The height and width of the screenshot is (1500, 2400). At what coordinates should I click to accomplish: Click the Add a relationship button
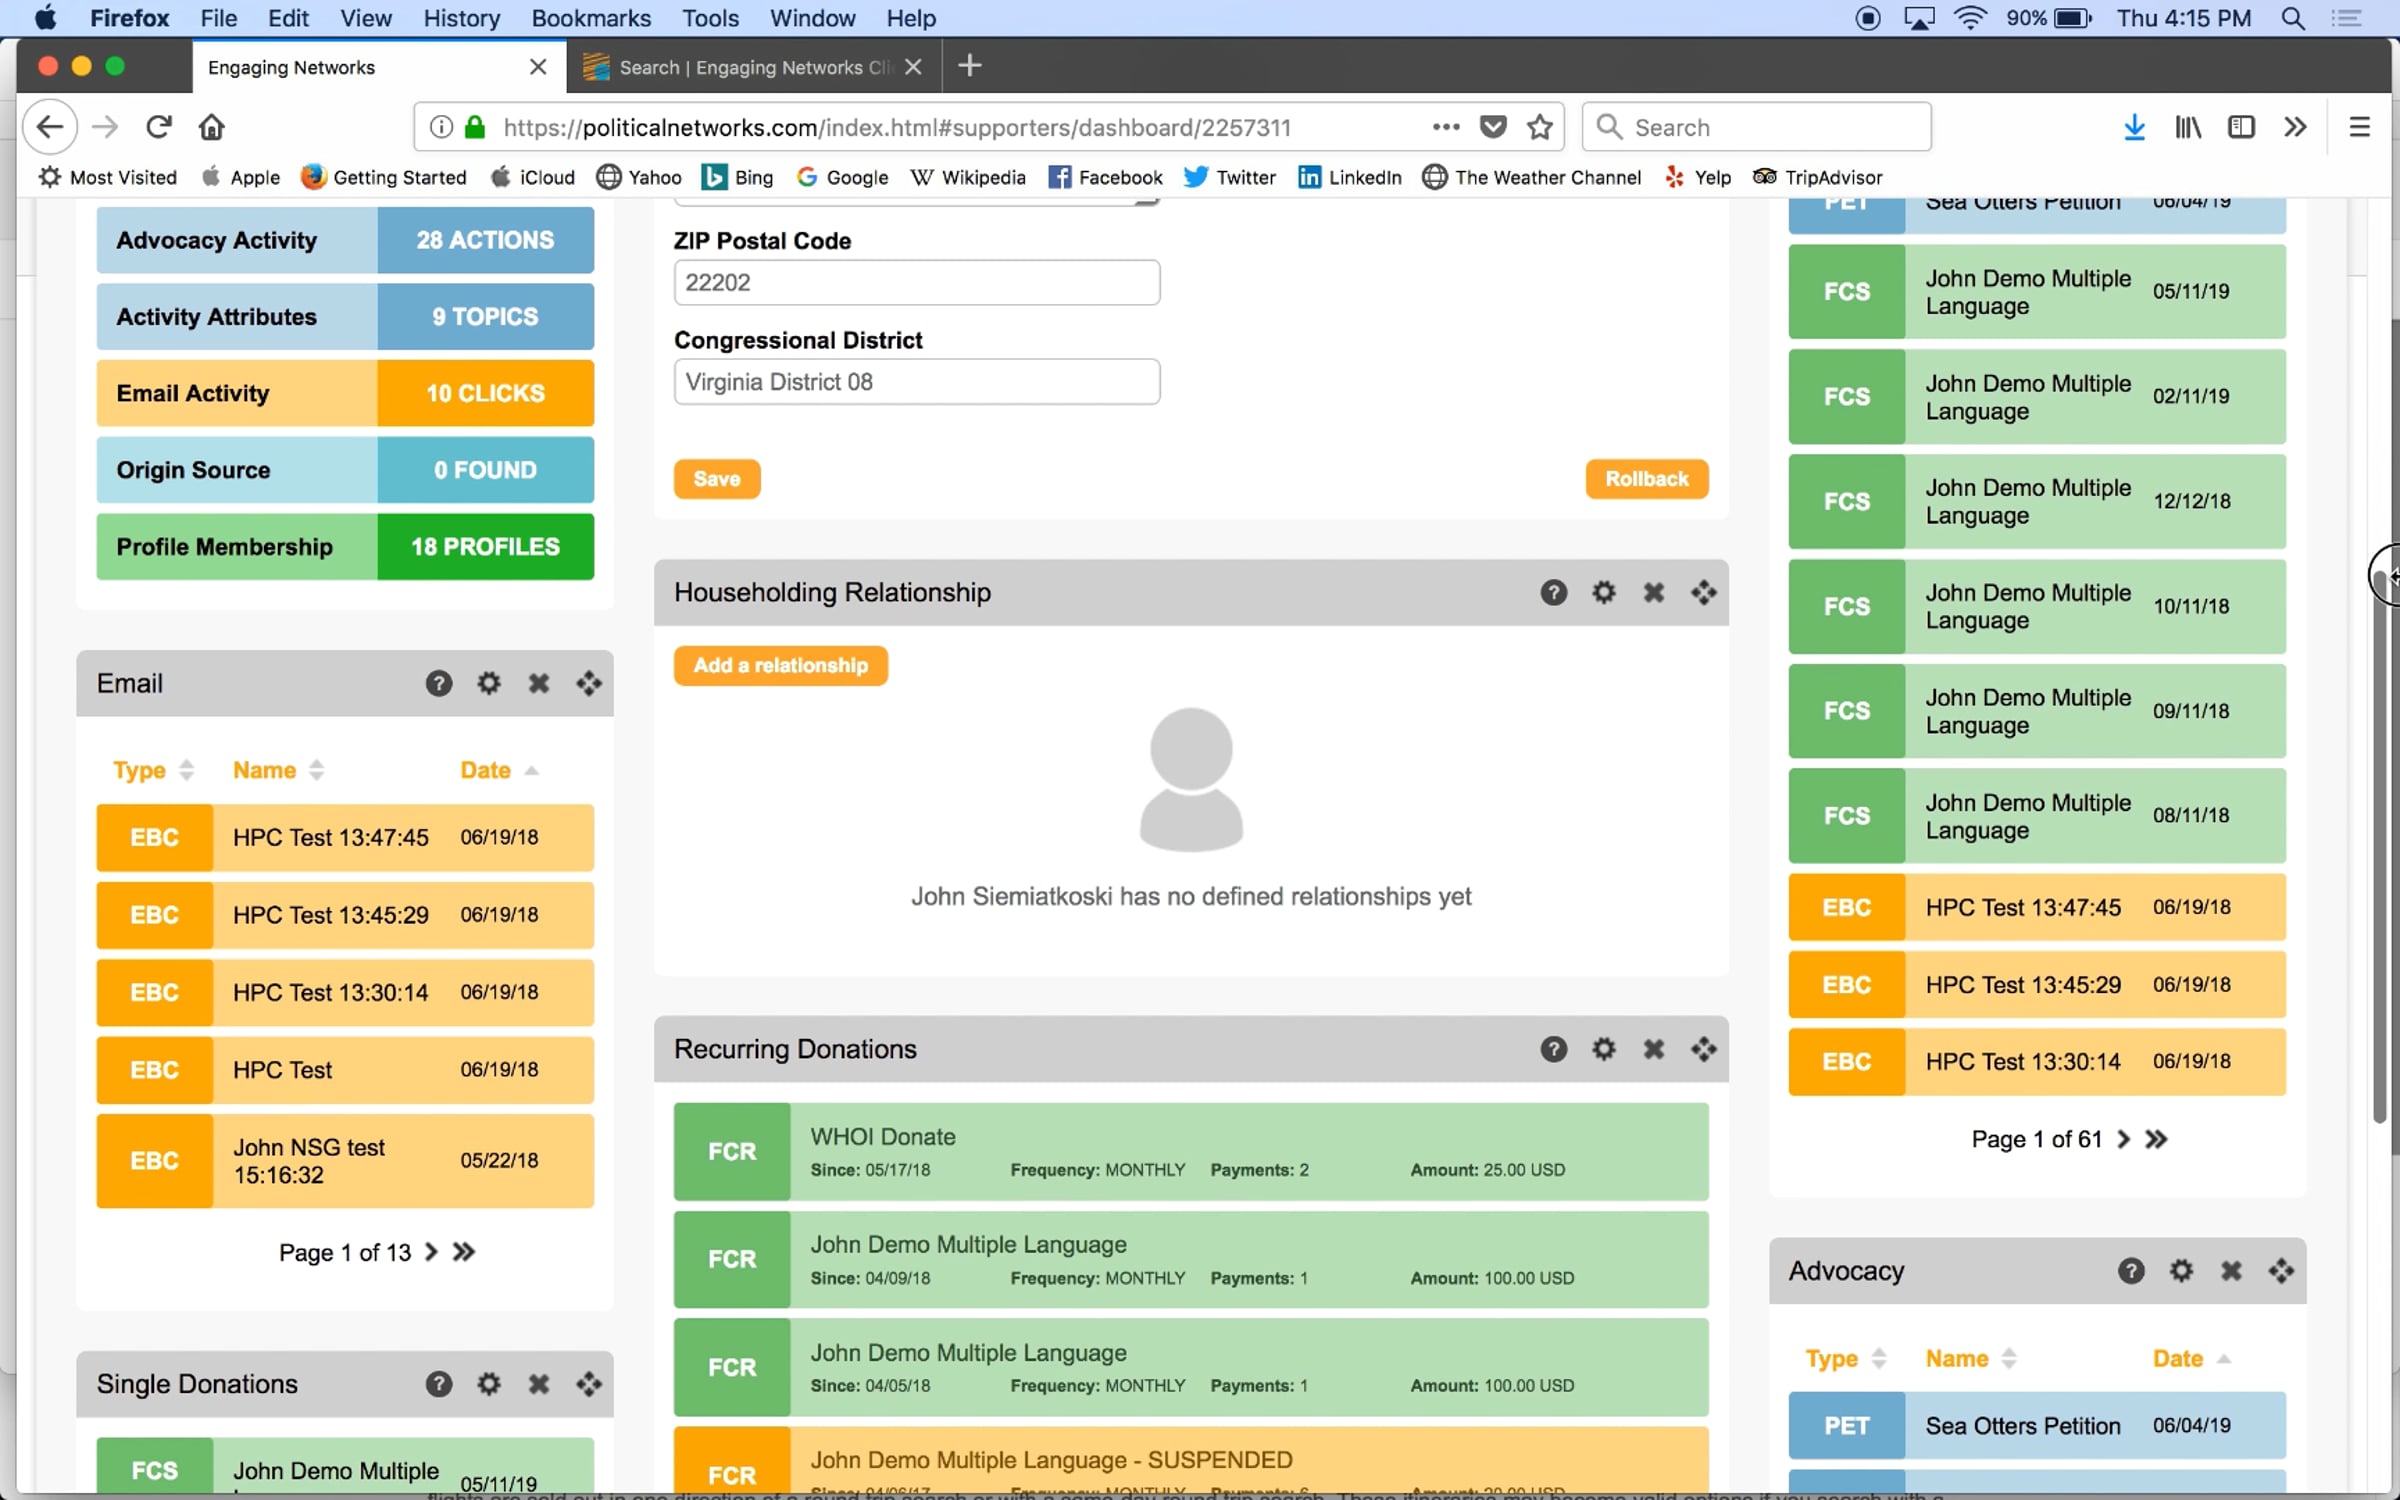click(x=780, y=665)
